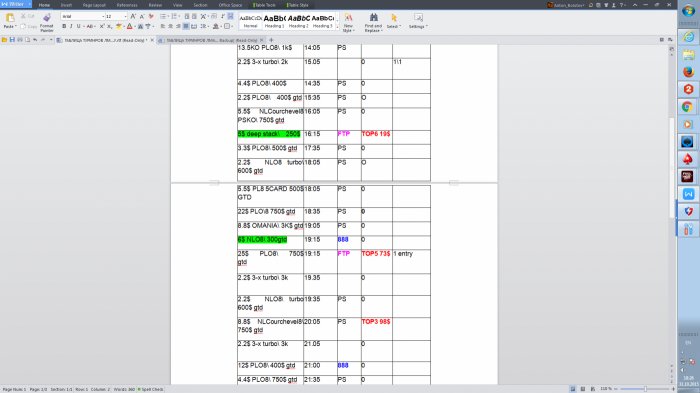The width and height of the screenshot is (700, 393).
Task: Open the Settings dropdown in ribbon
Action: (418, 21)
